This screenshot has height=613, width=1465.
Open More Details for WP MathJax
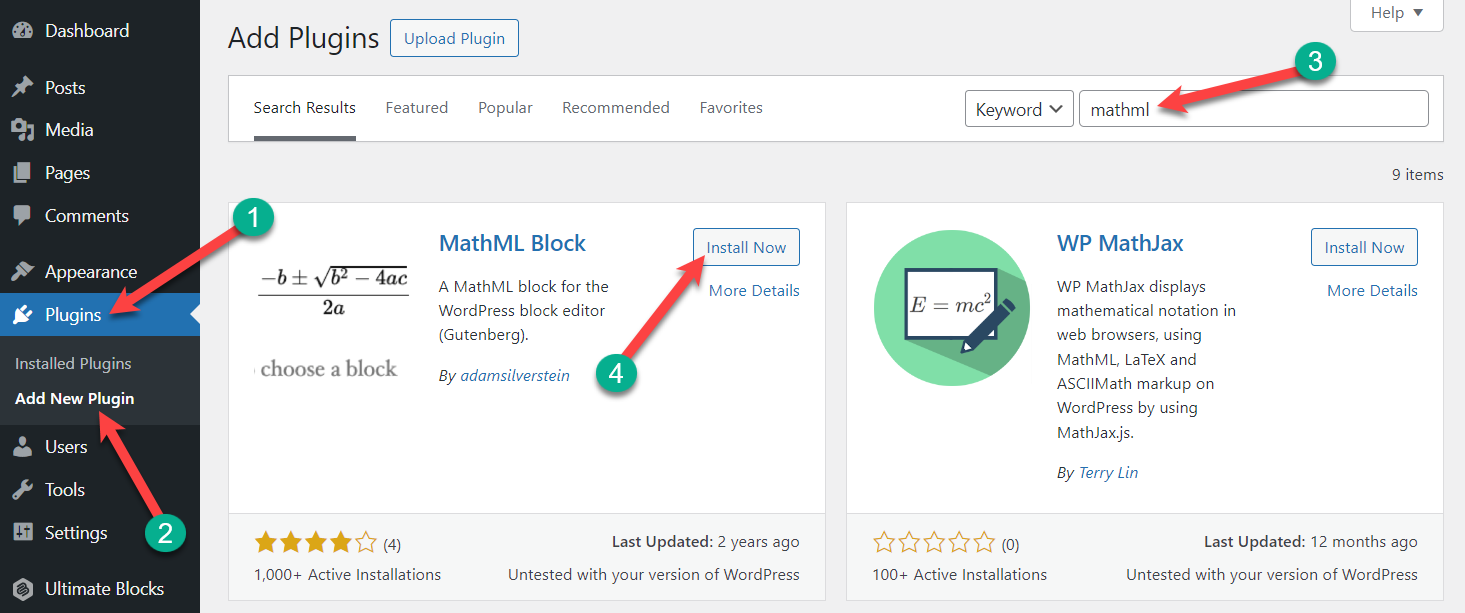point(1372,291)
